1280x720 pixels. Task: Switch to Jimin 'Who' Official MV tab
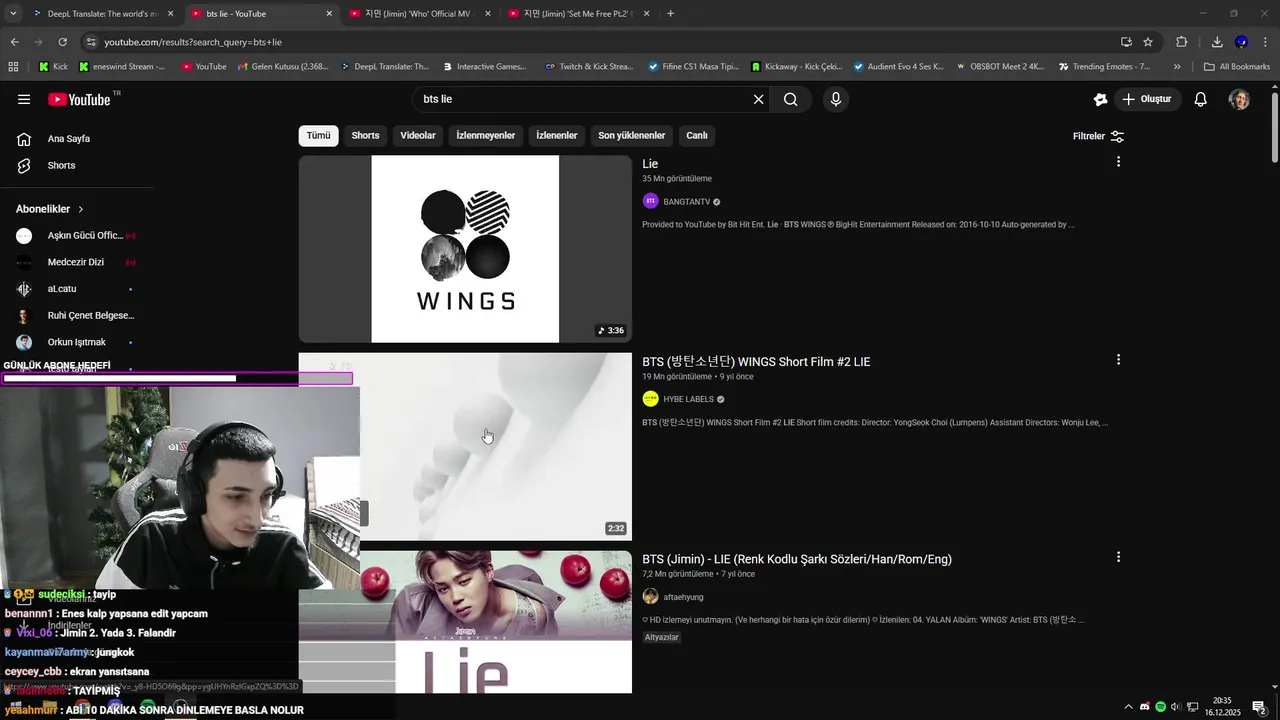pyautogui.click(x=420, y=14)
